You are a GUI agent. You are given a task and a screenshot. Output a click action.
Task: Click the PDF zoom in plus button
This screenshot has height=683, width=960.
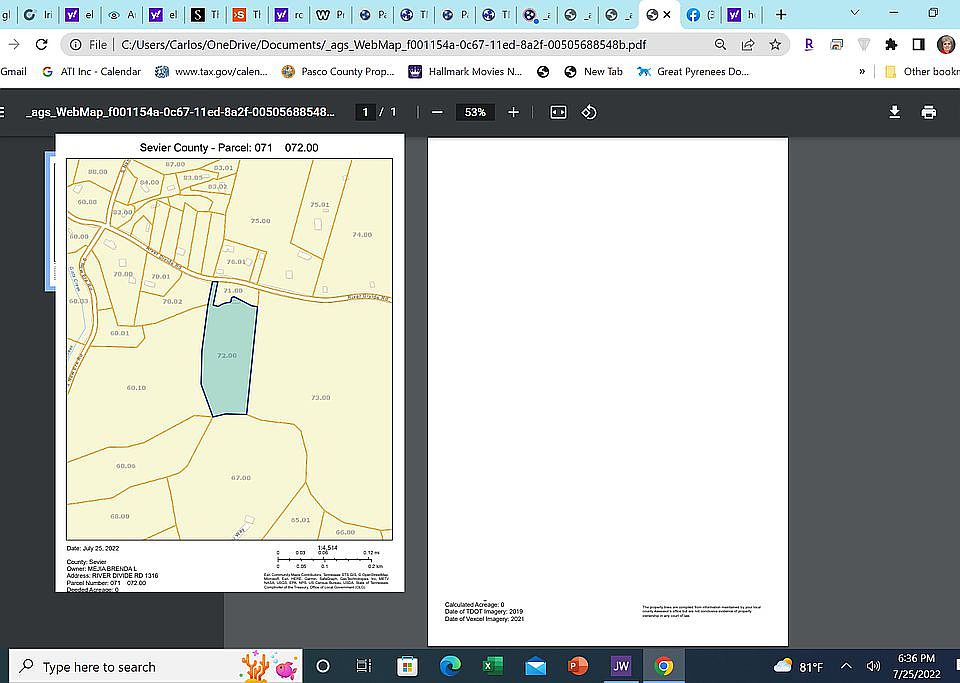513,112
